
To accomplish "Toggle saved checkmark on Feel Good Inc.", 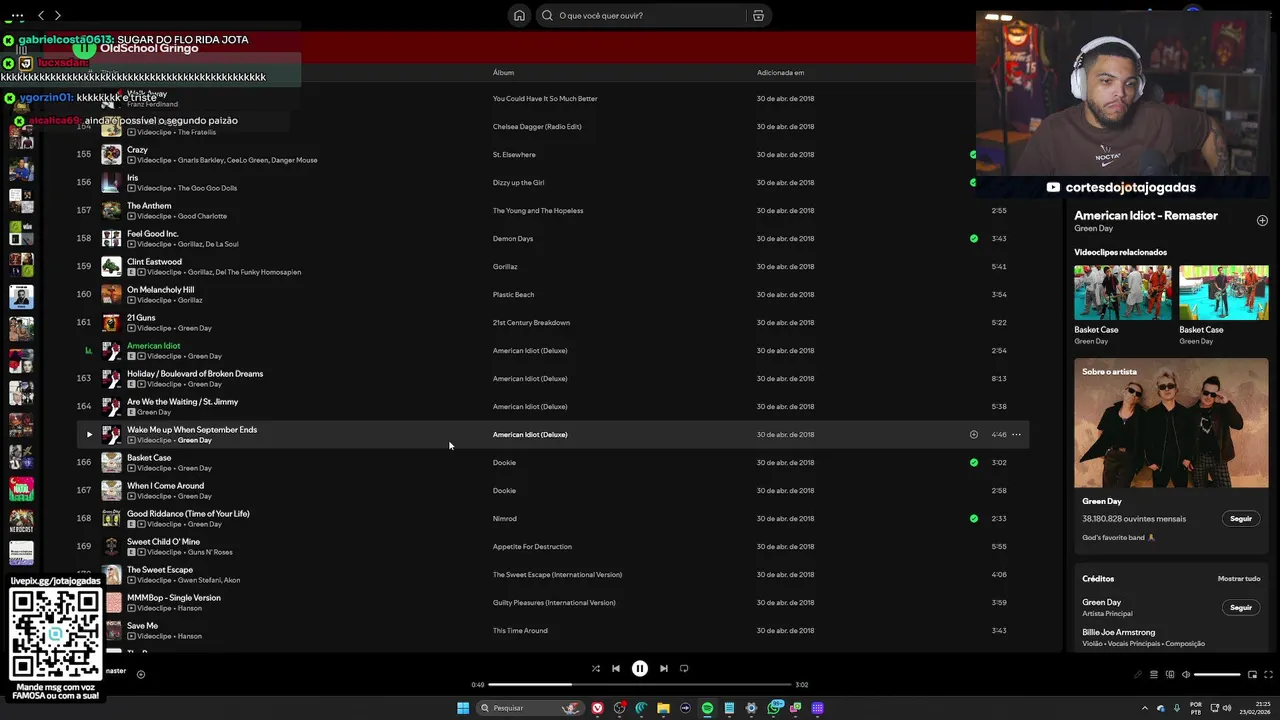I will point(973,238).
